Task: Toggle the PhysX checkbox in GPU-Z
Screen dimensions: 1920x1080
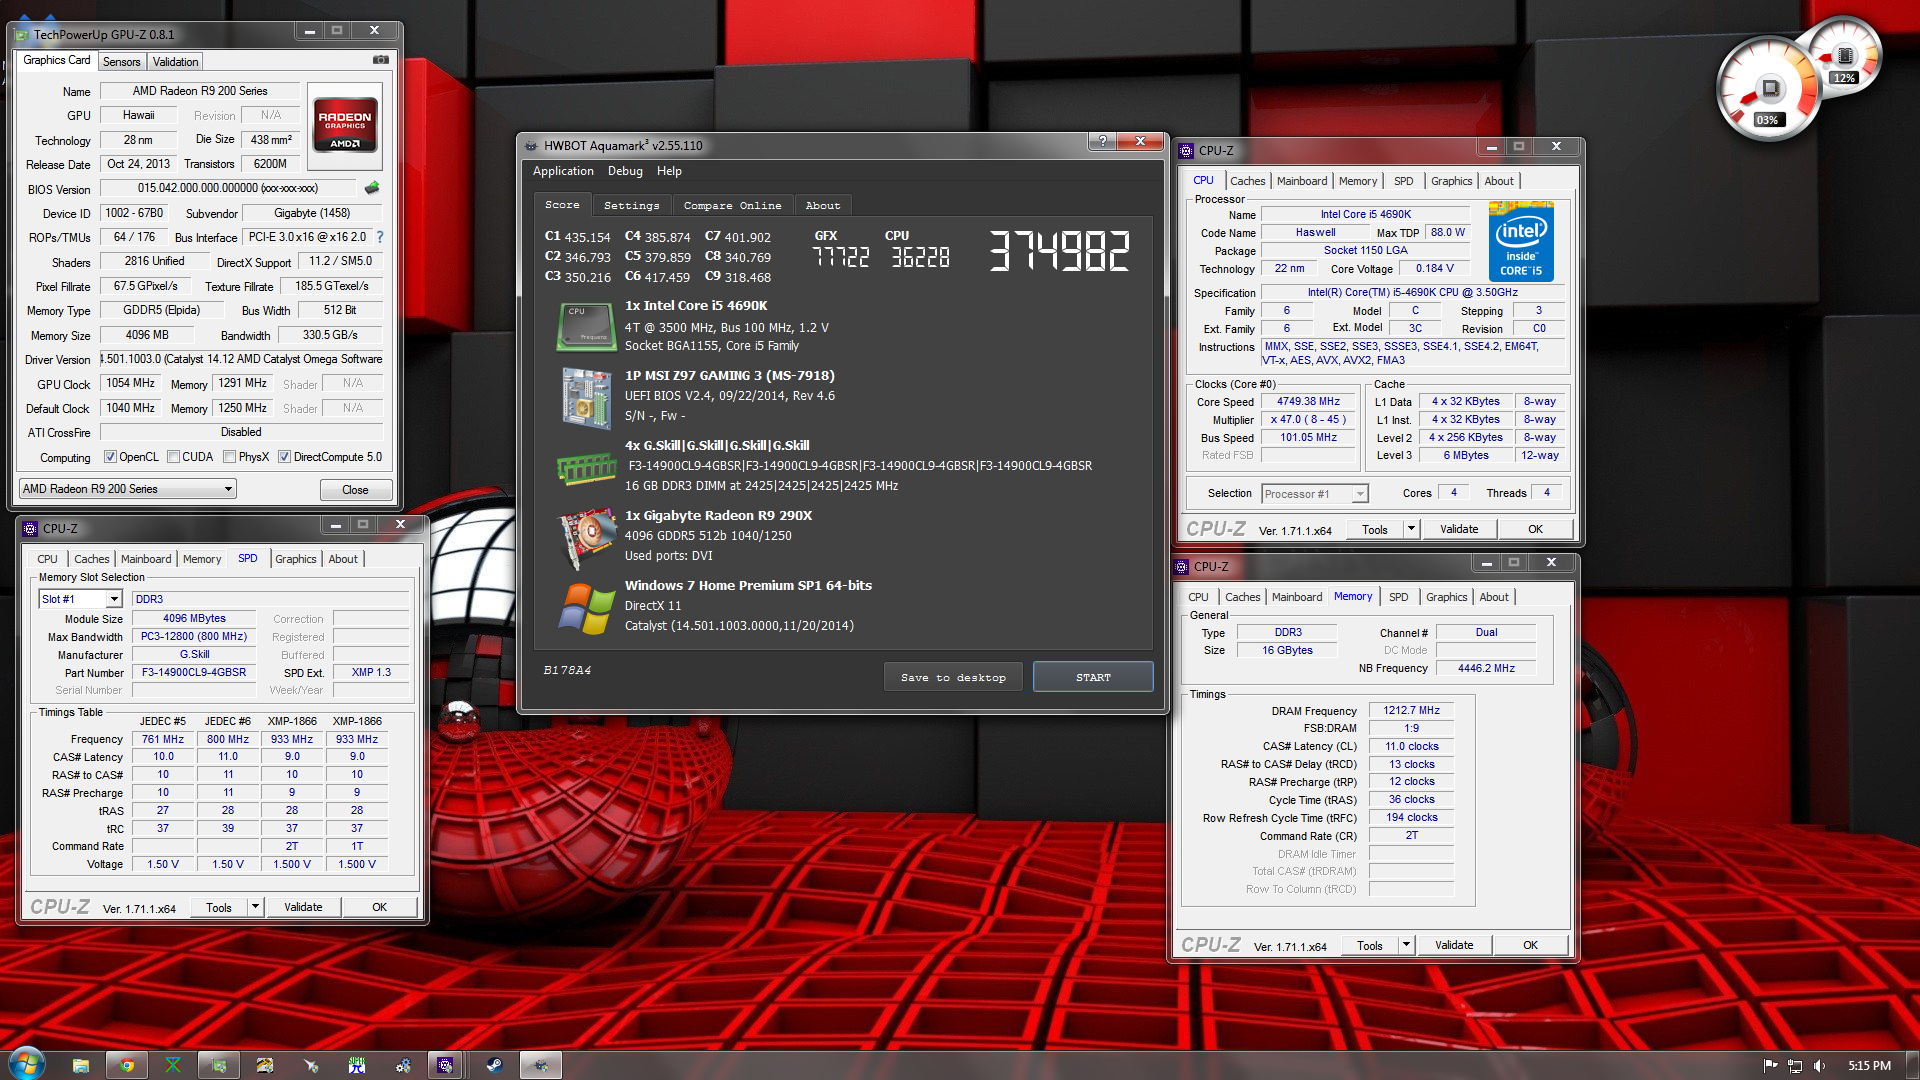Action: [229, 457]
